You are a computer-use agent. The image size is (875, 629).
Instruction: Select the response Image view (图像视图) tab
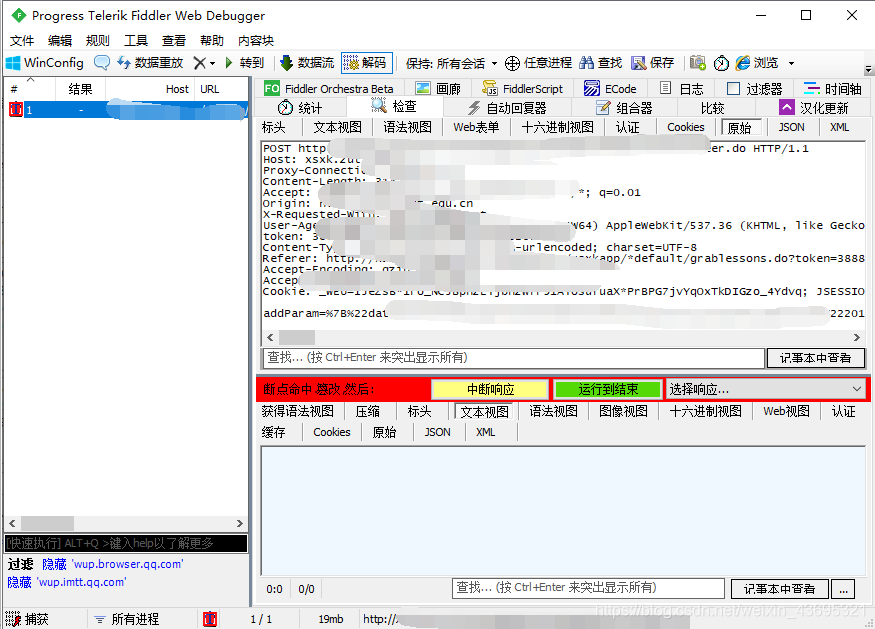(623, 411)
